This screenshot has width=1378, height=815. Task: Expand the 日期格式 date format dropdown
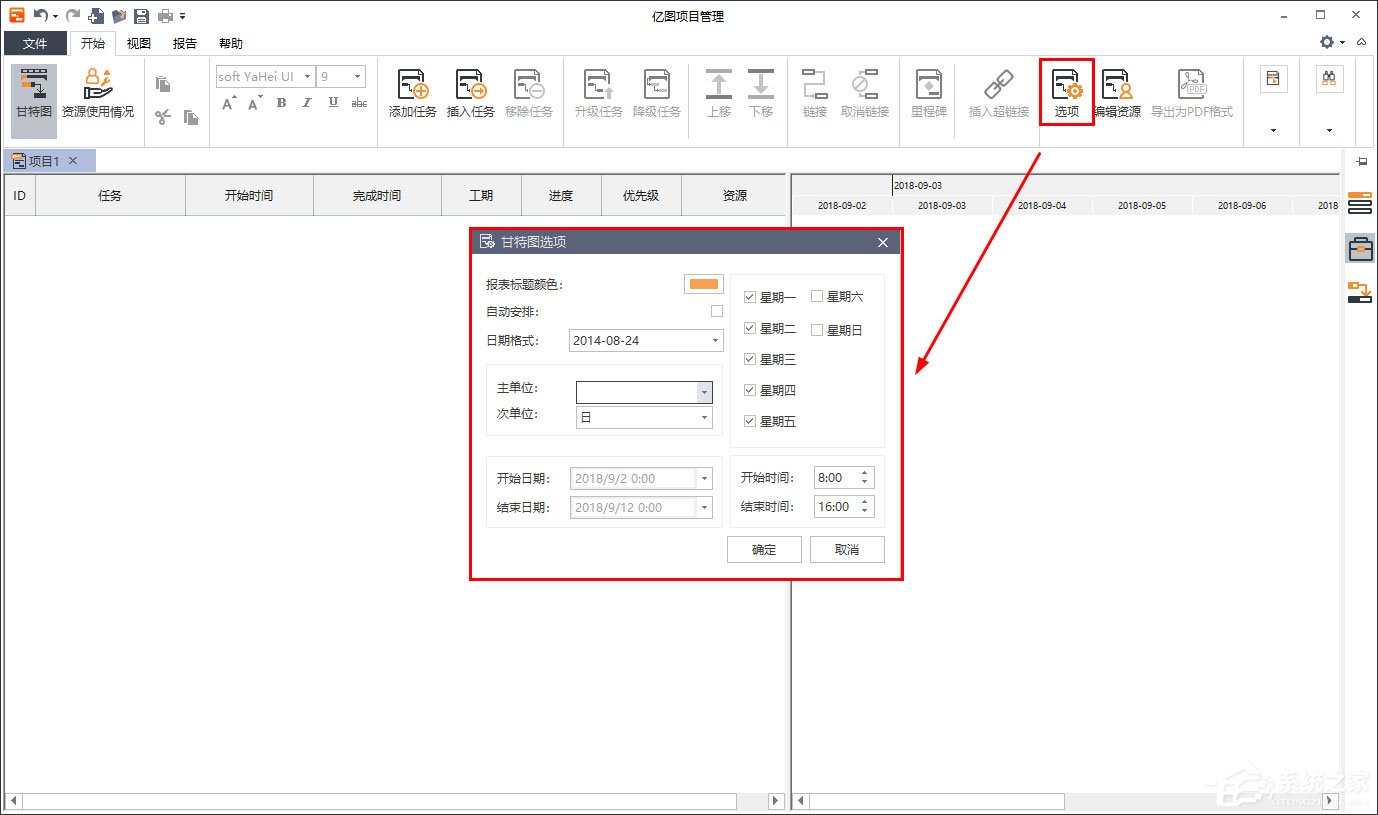715,341
